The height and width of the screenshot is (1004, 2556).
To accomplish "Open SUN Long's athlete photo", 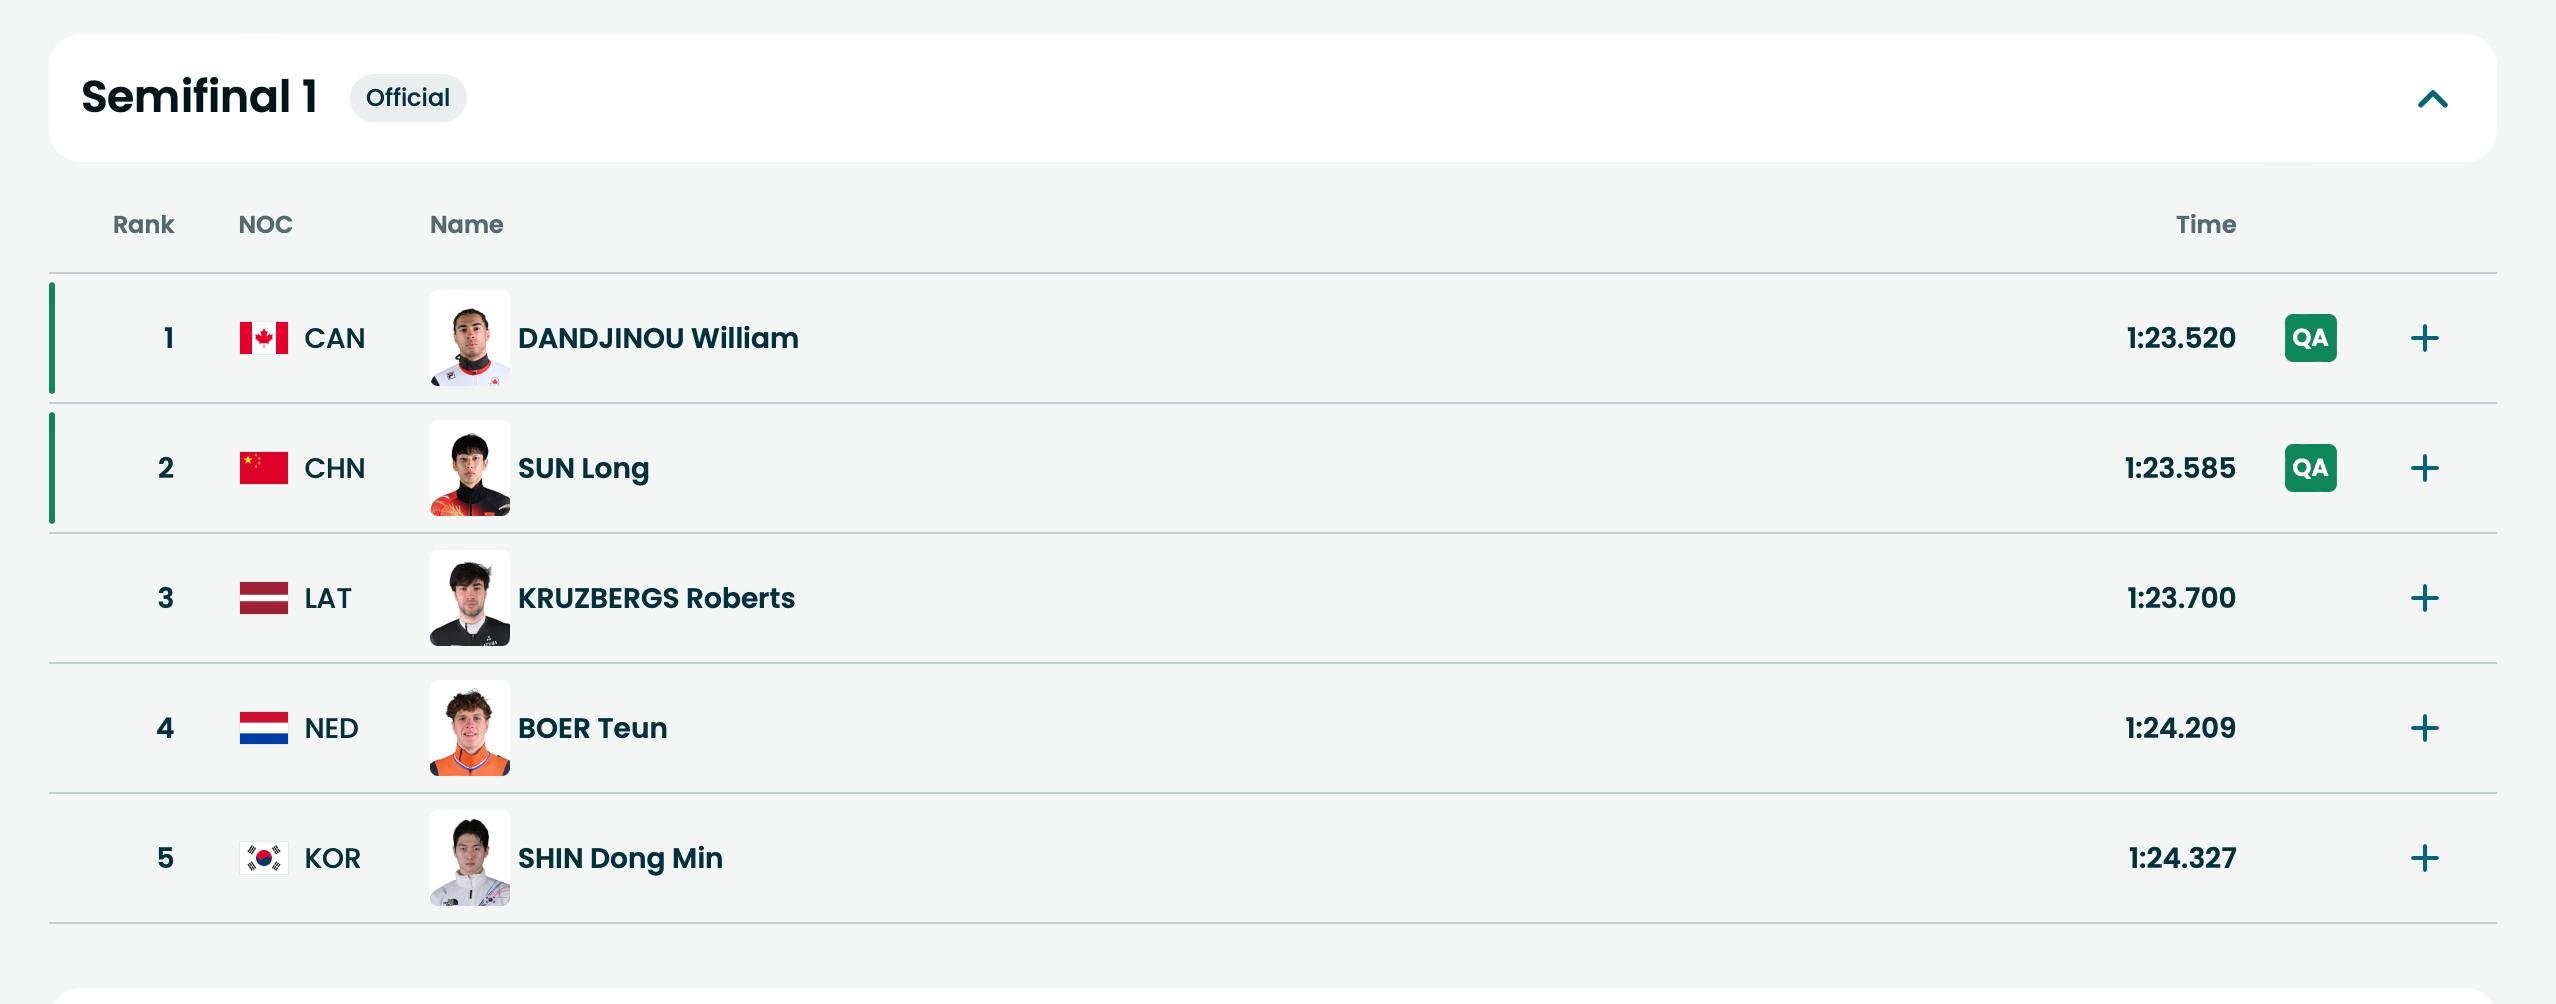I will (x=470, y=468).
